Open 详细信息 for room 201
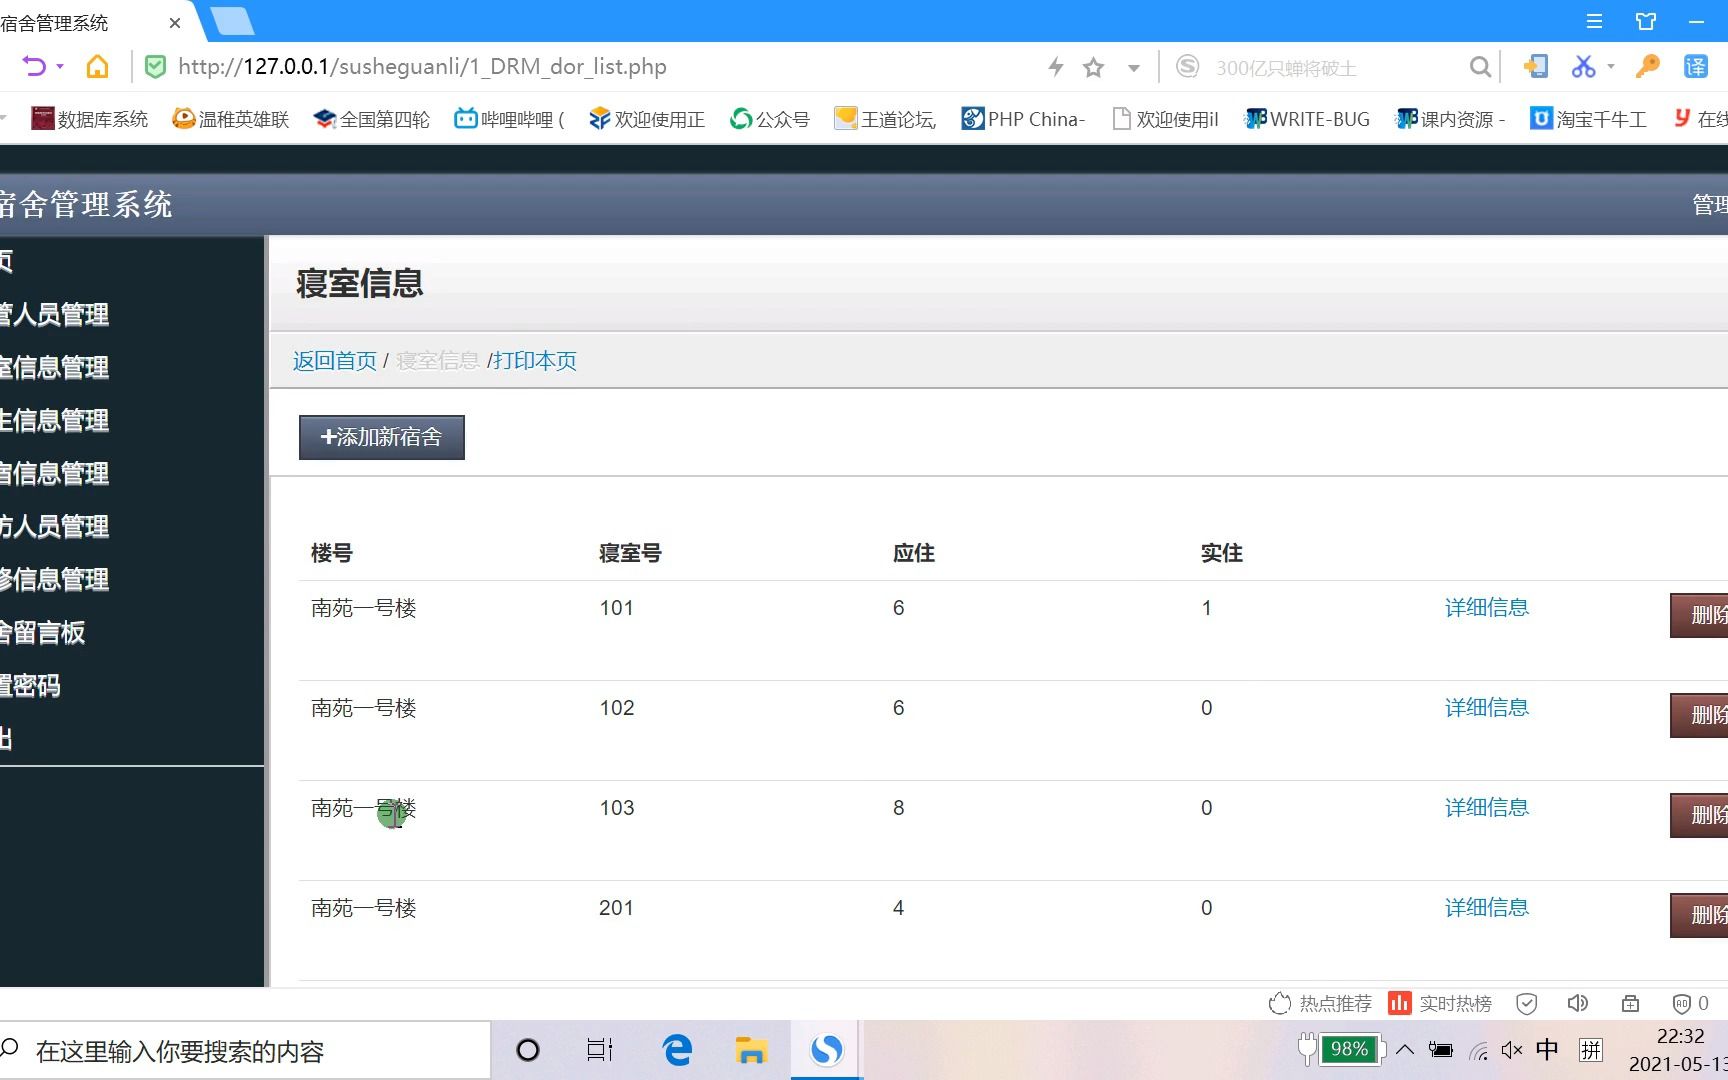The image size is (1728, 1080). (1487, 908)
